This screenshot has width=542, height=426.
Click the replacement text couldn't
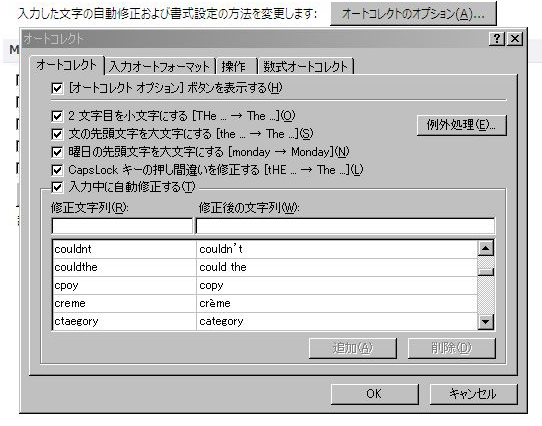tap(221, 249)
